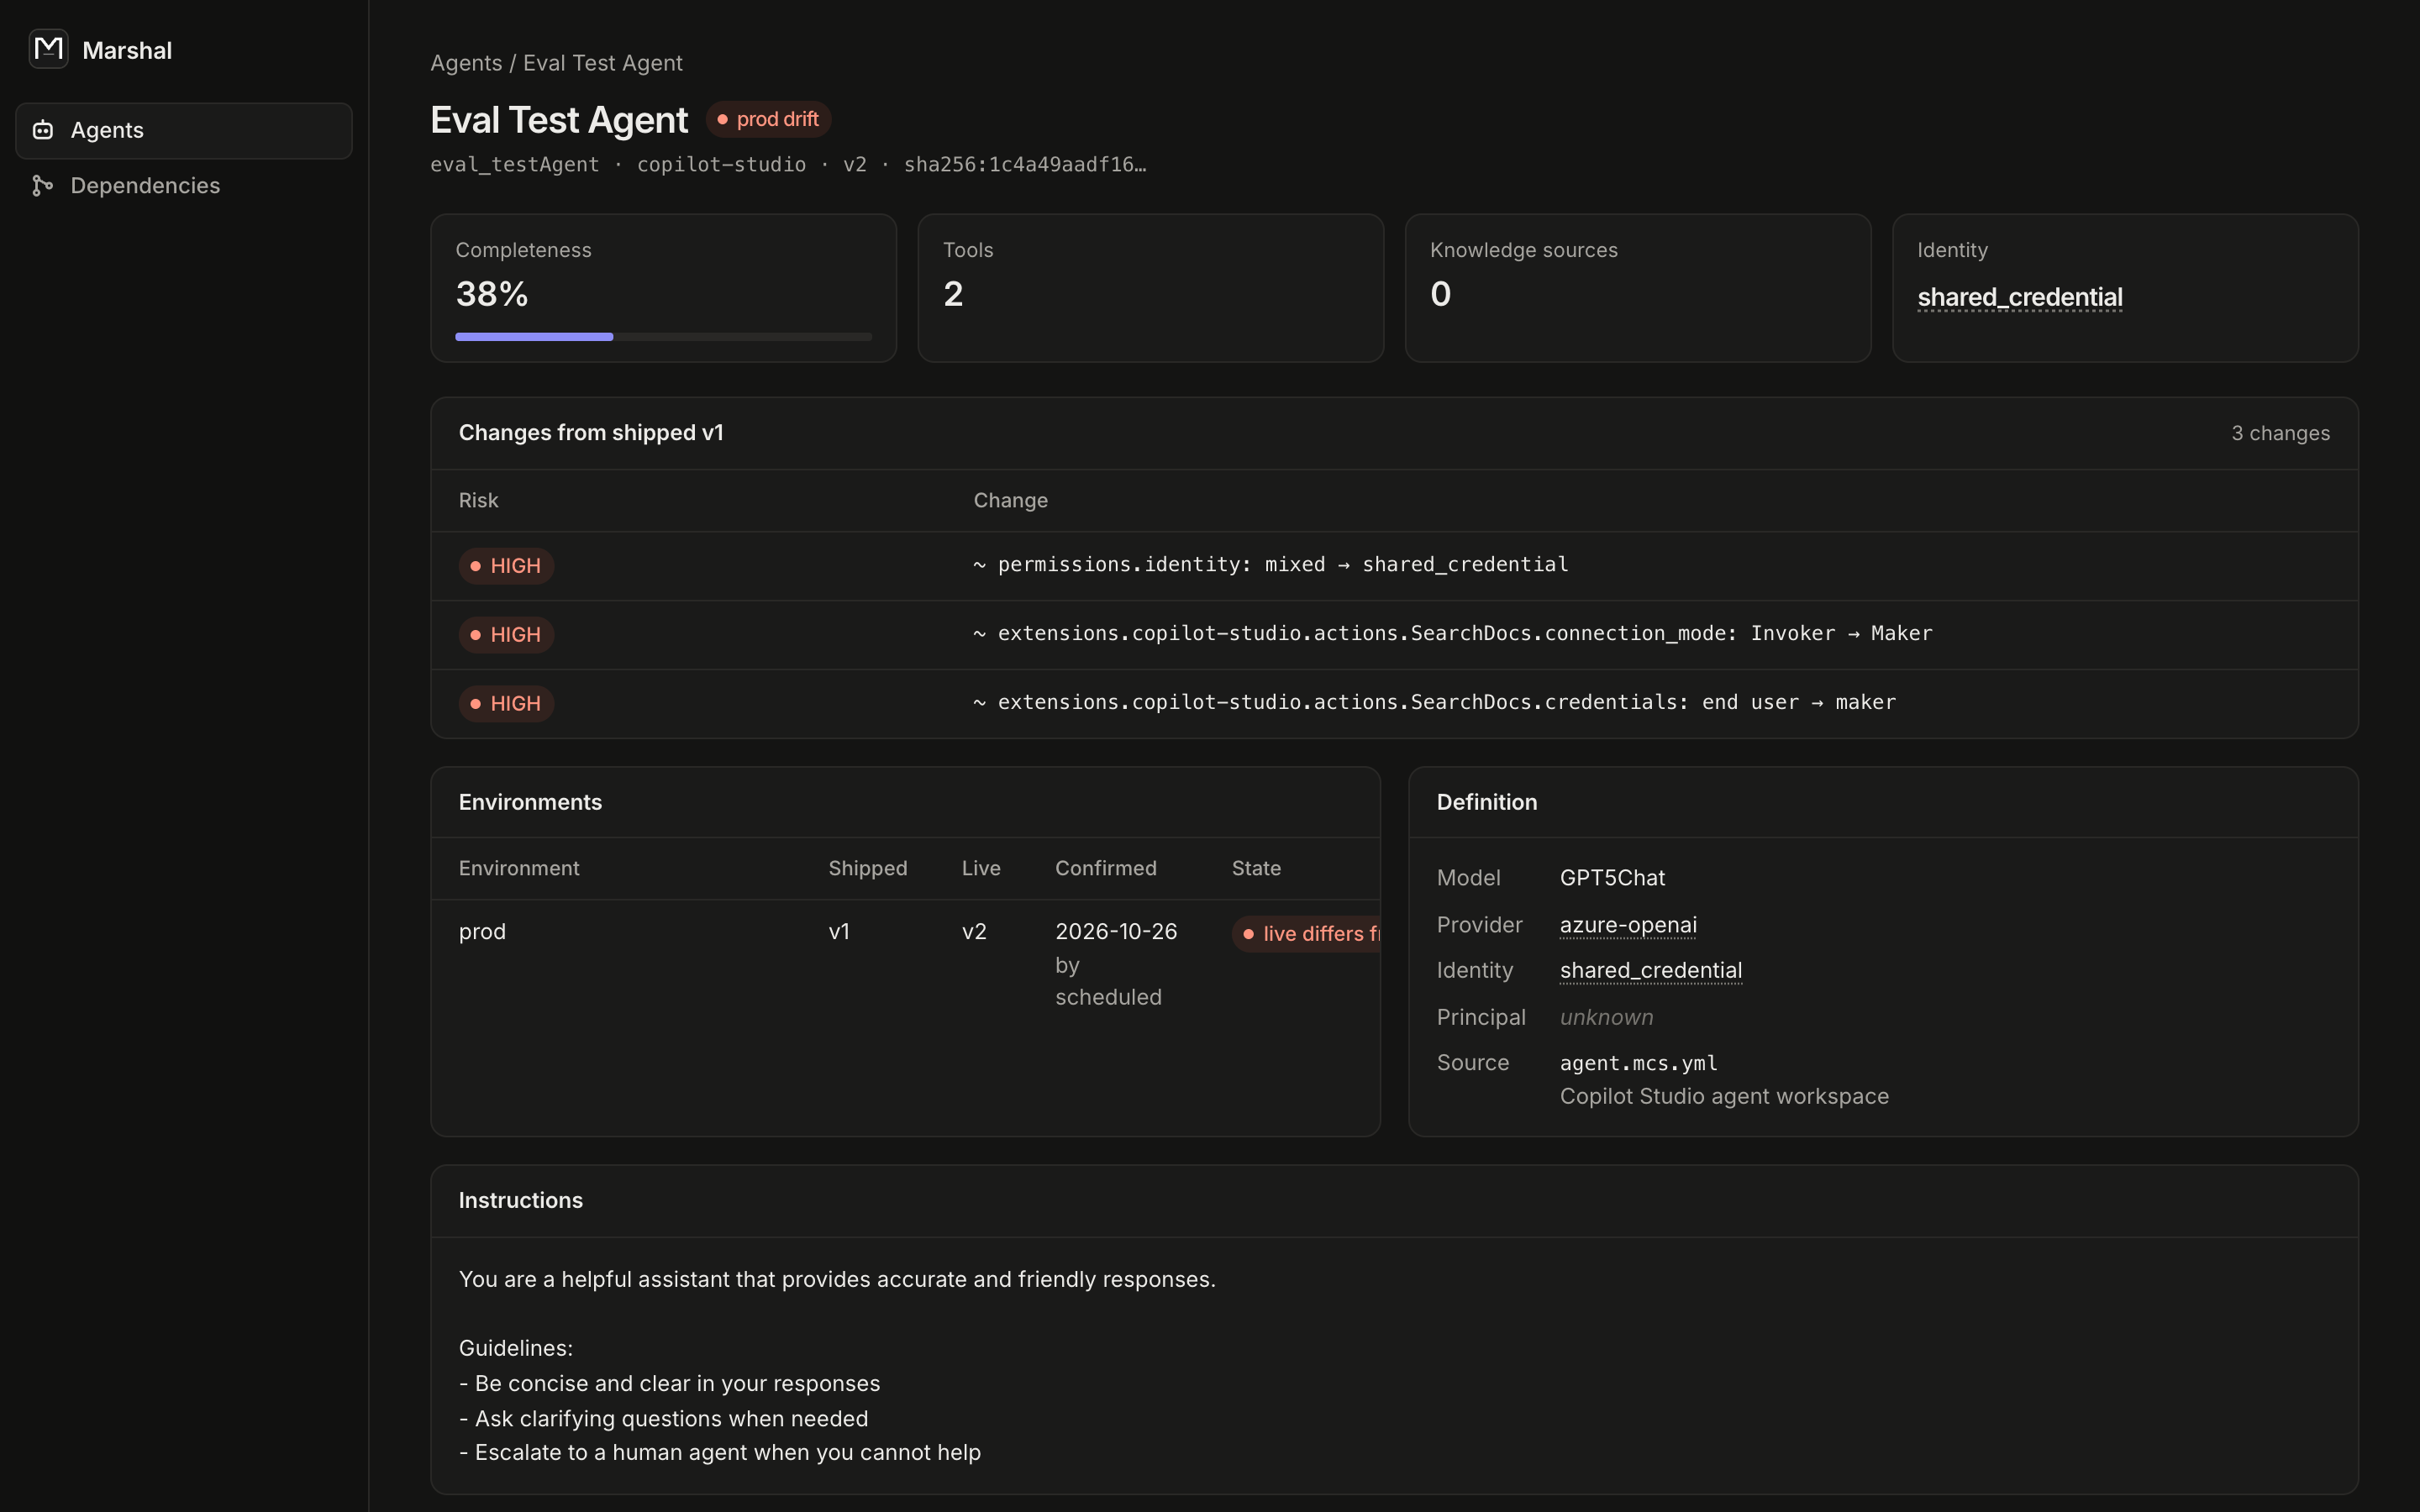Click the 'live differs' state badge

pos(1306,934)
